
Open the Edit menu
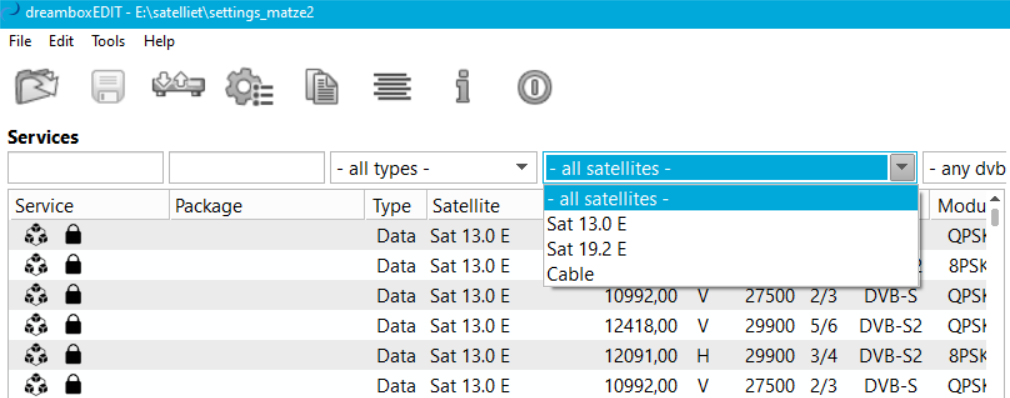pyautogui.click(x=61, y=42)
